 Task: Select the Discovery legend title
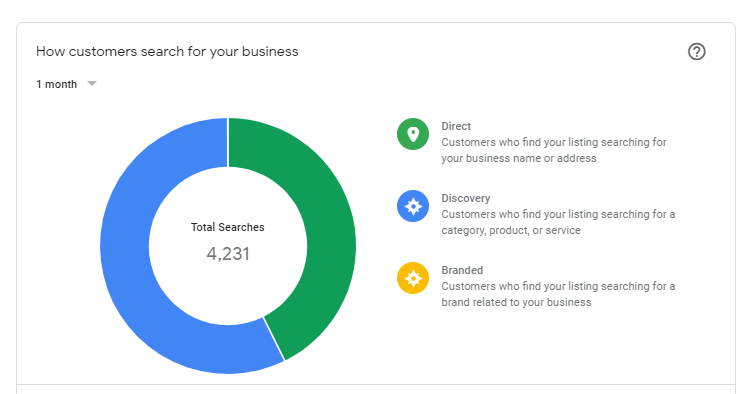point(466,198)
